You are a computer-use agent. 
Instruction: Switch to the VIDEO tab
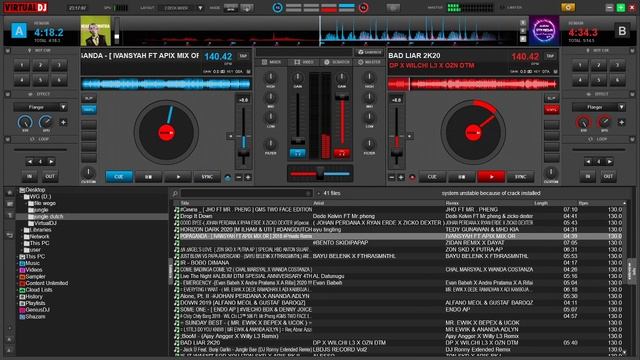(x=304, y=62)
